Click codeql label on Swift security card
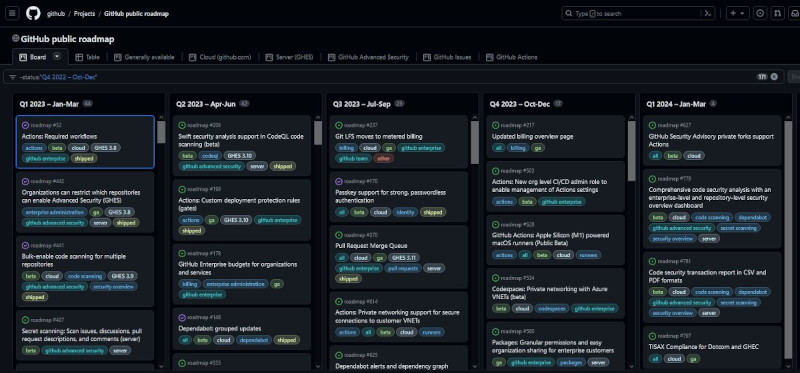Screen dimensions: 800x373 point(209,156)
